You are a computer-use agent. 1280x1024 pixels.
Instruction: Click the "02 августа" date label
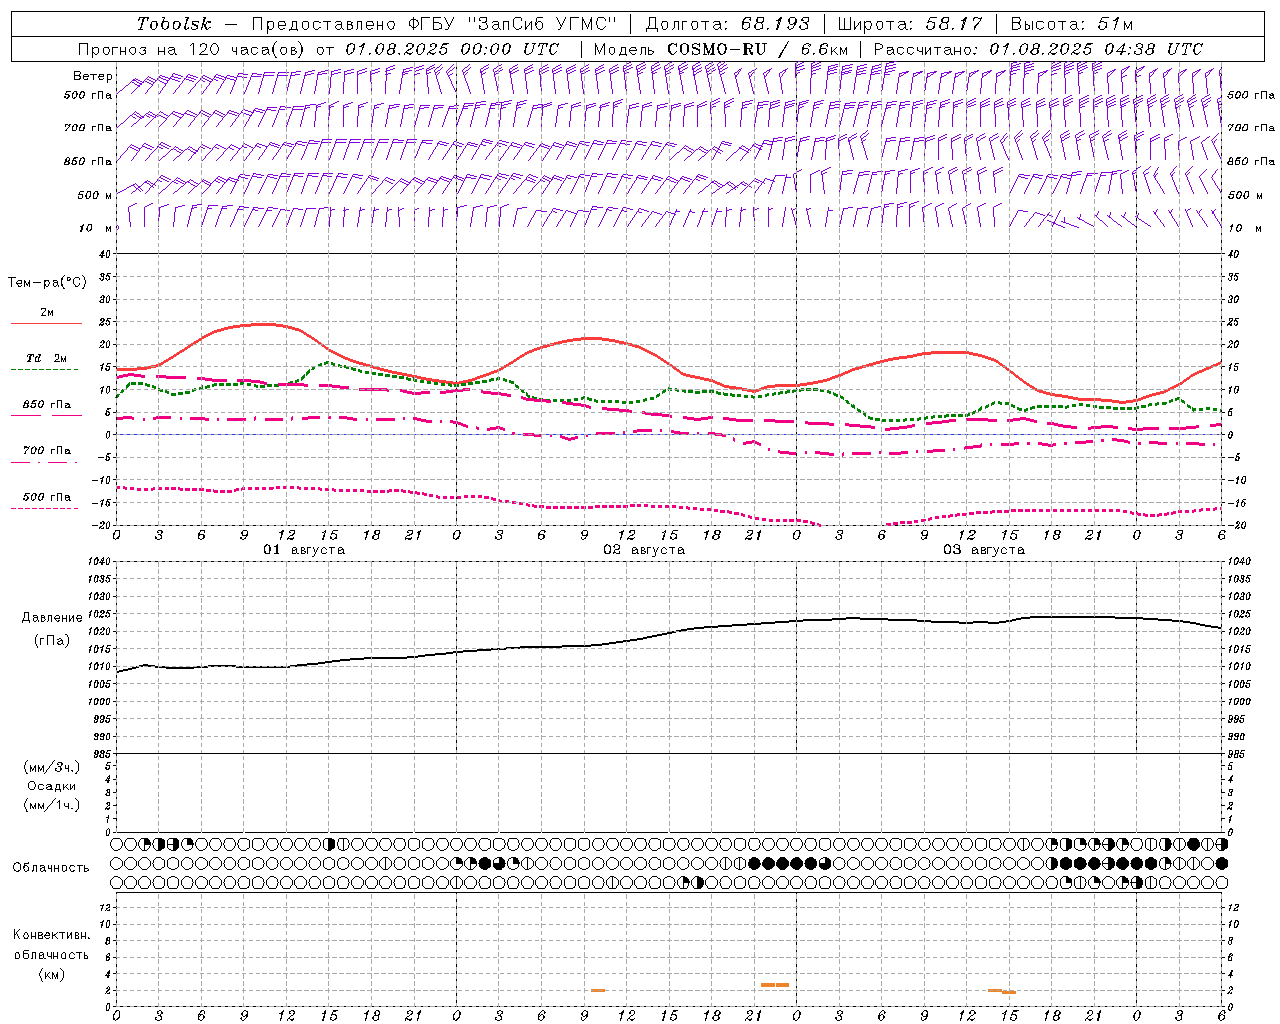coord(644,550)
